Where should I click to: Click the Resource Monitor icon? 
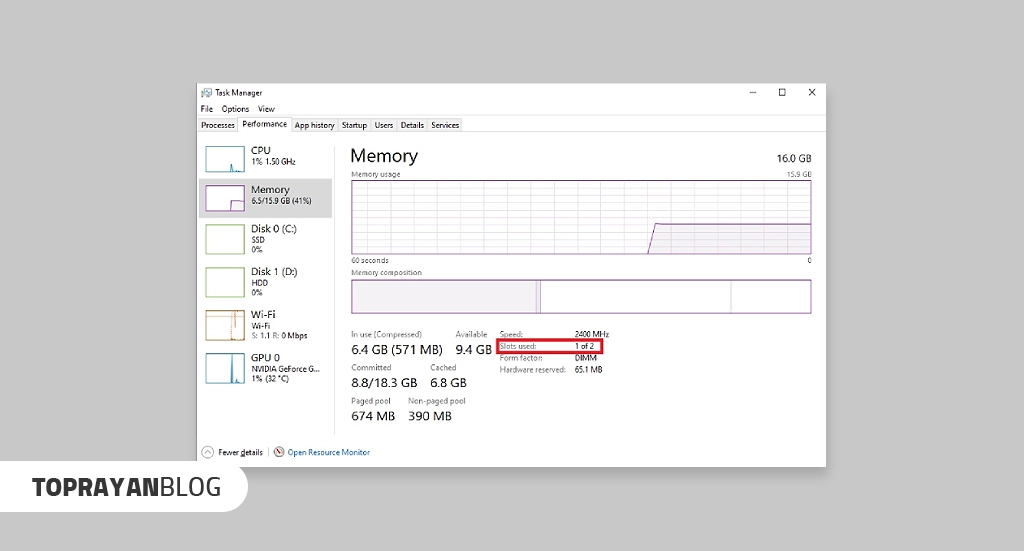tap(279, 452)
